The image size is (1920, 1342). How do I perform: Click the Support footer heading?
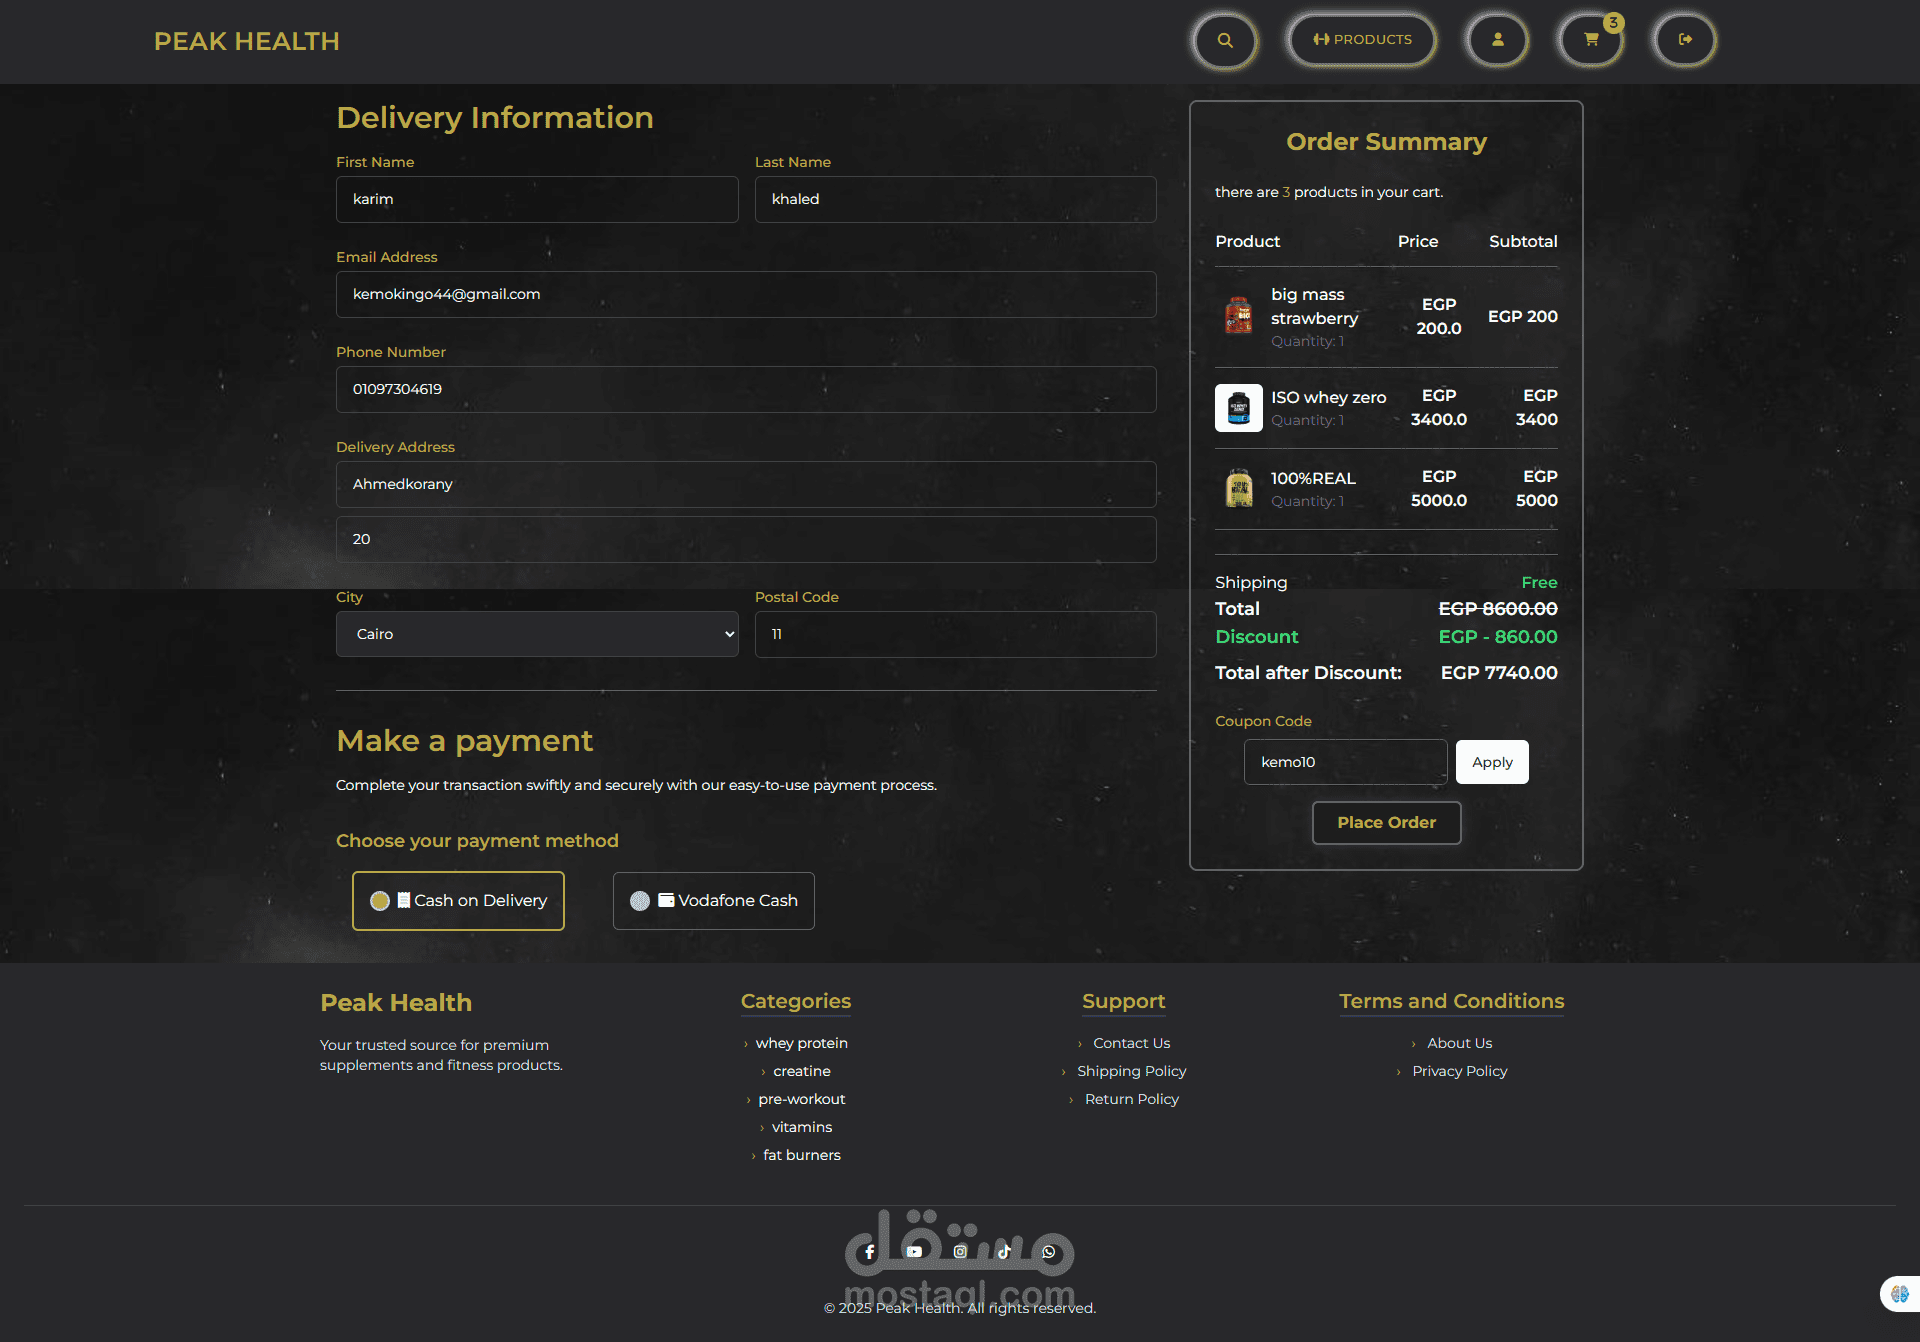tap(1123, 1001)
